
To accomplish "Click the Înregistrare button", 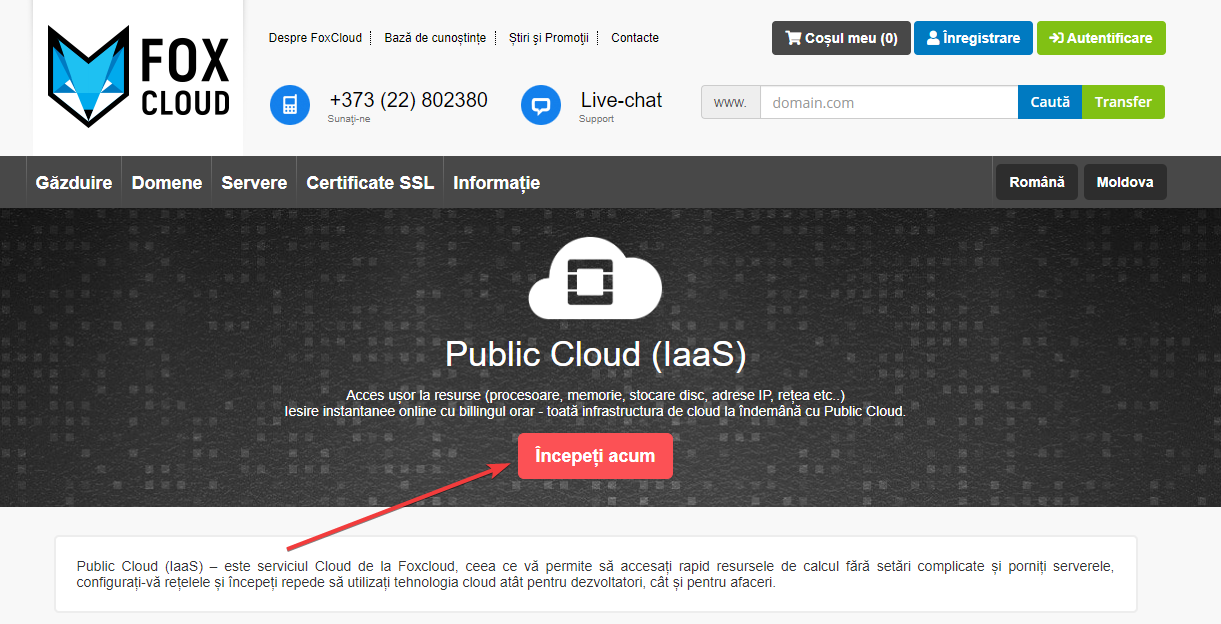I will click(973, 38).
